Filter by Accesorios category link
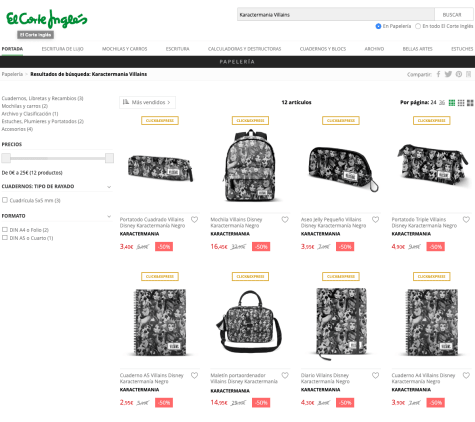This screenshot has height=422, width=475. tap(17, 129)
